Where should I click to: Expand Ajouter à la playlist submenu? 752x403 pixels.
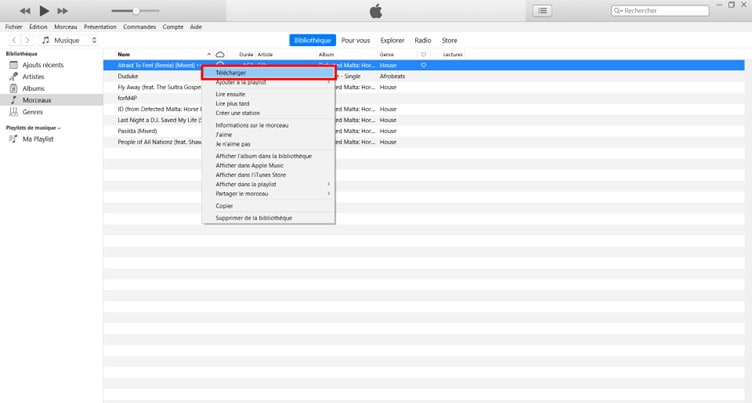coord(269,83)
